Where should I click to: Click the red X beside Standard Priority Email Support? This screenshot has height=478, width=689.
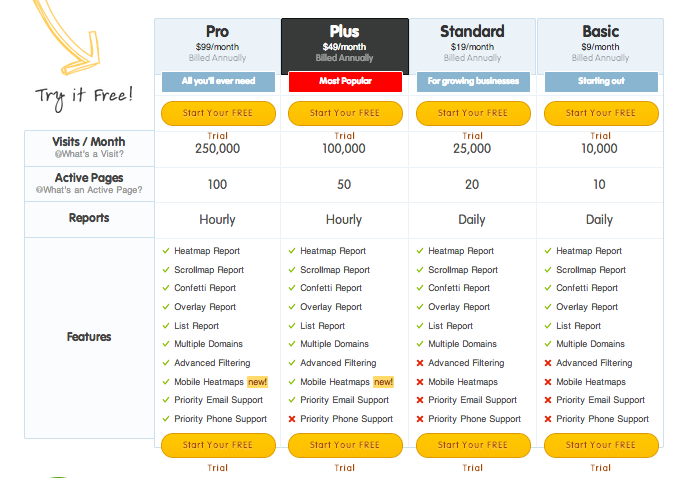point(420,400)
